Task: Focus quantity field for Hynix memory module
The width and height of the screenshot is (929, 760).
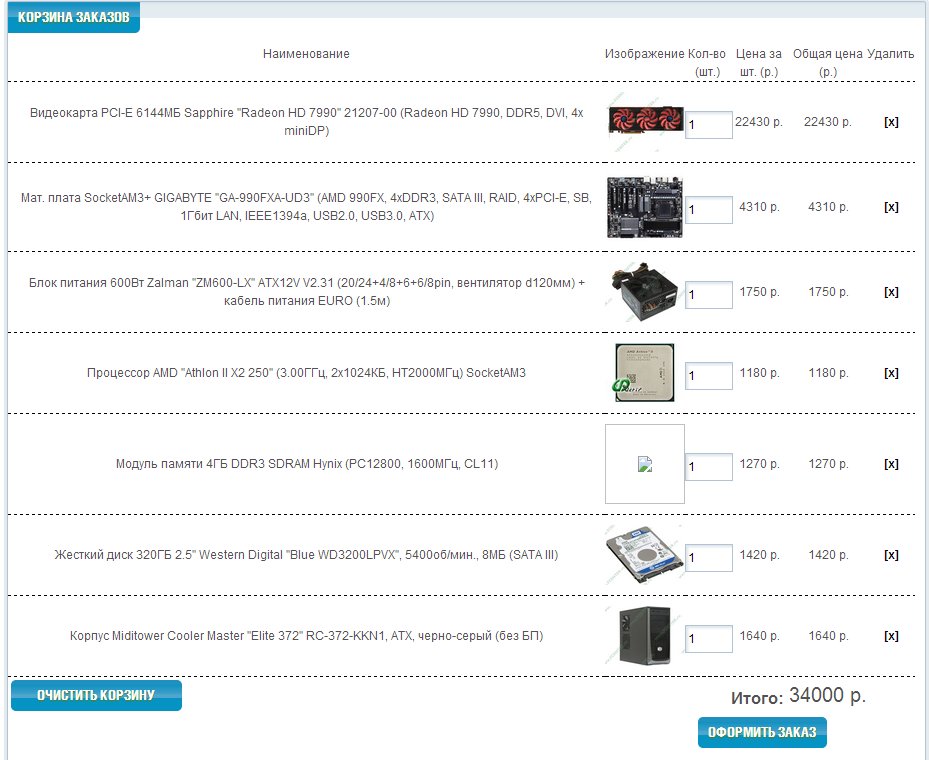Action: point(709,467)
